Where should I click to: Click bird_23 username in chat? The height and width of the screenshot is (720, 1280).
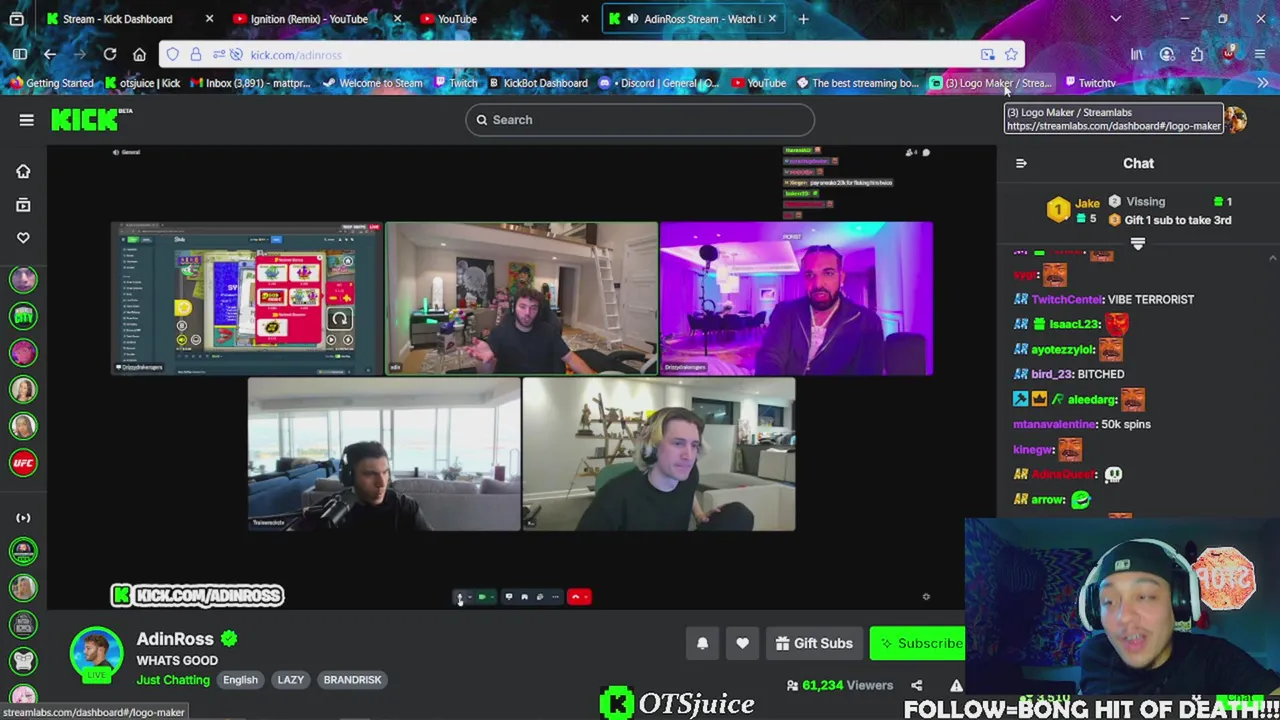coord(1051,374)
